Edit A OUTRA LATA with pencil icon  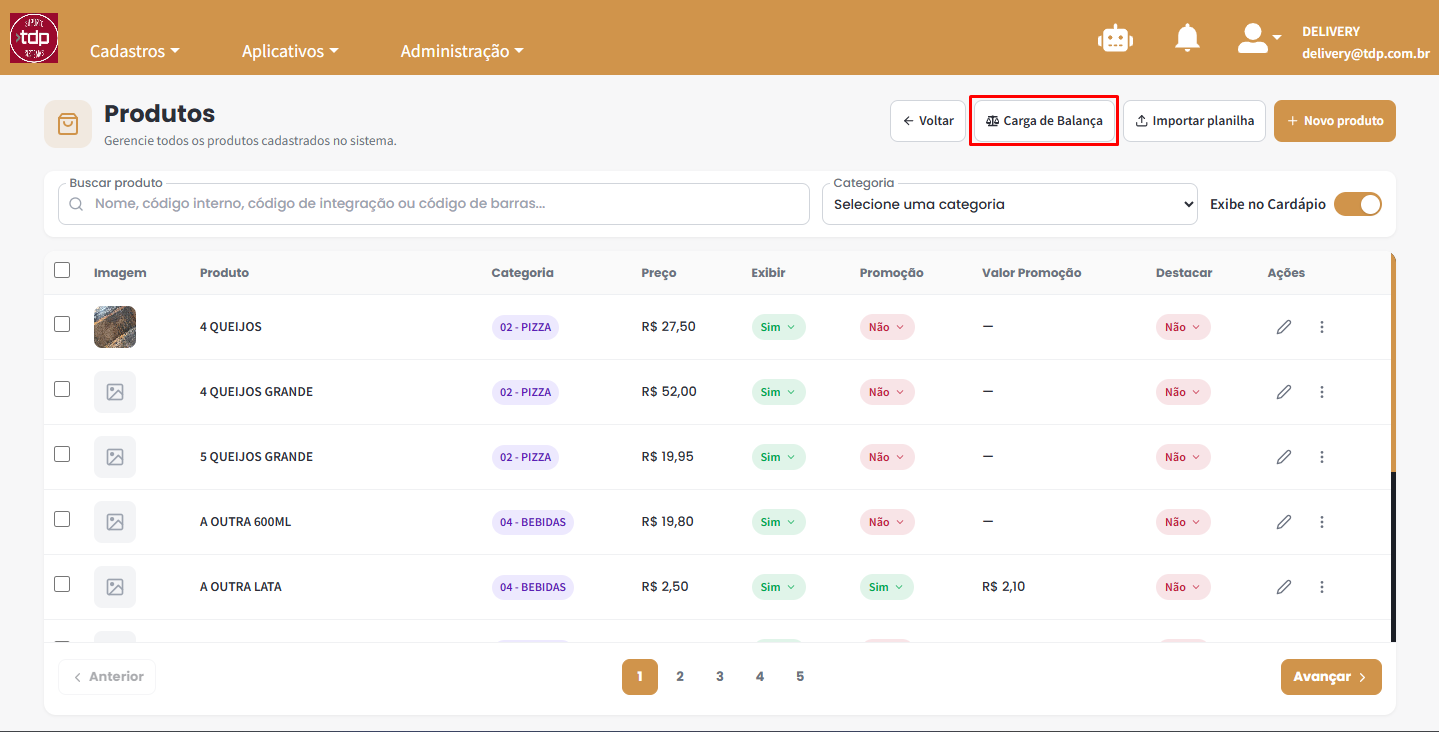(1284, 587)
